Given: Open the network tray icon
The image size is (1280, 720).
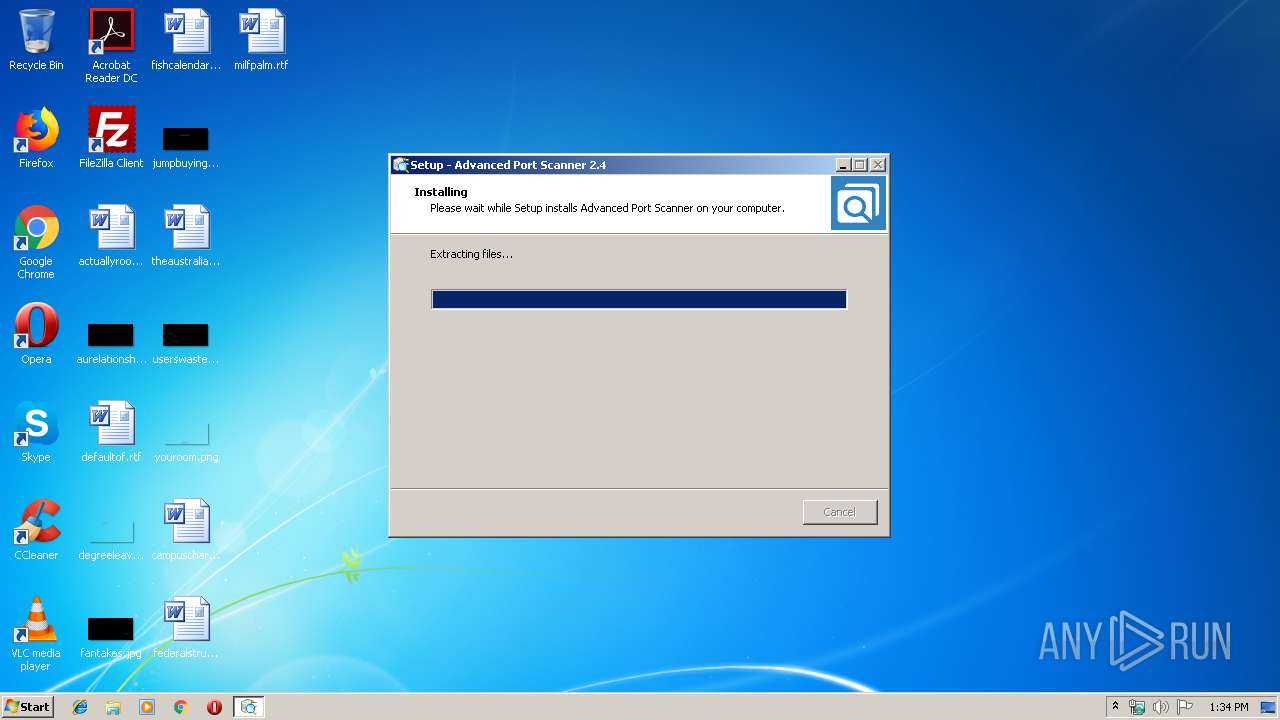Looking at the screenshot, I should [x=1137, y=707].
